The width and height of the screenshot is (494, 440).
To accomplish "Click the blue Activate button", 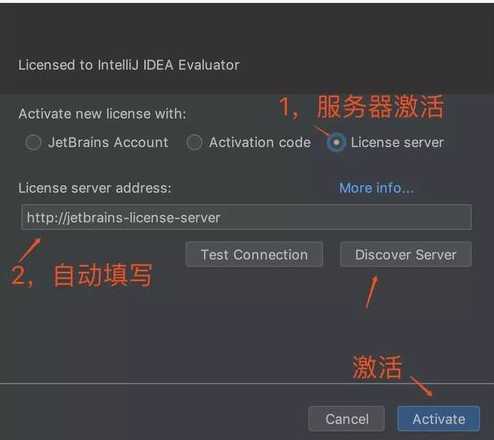I will (439, 419).
